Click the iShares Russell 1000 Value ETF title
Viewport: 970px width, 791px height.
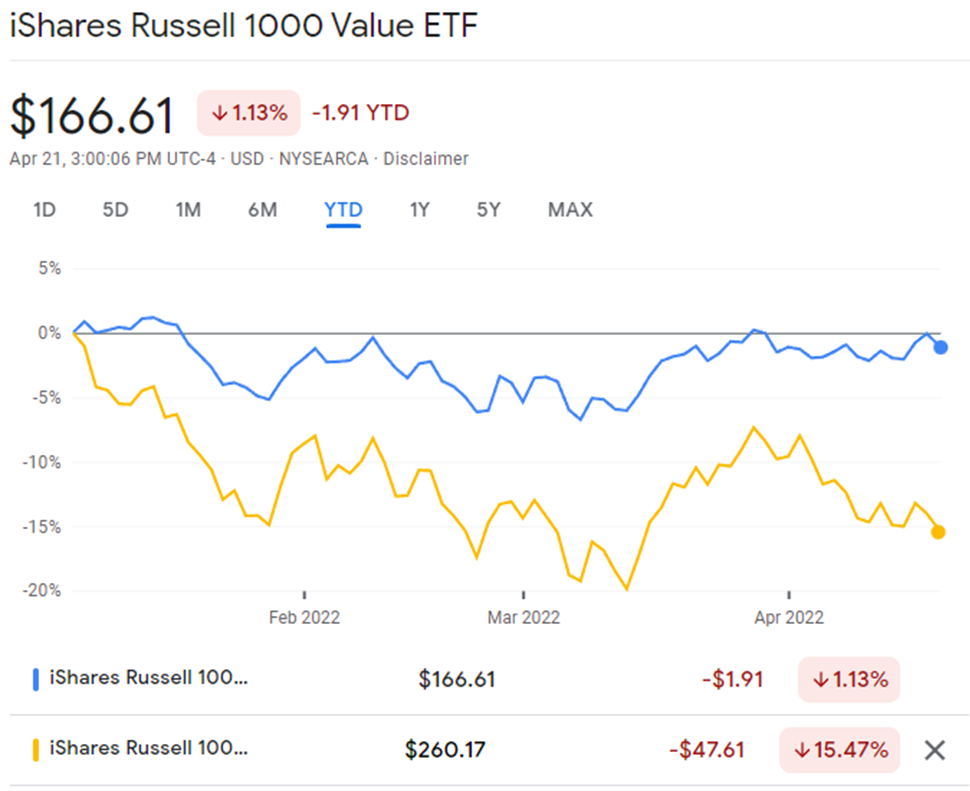[244, 27]
